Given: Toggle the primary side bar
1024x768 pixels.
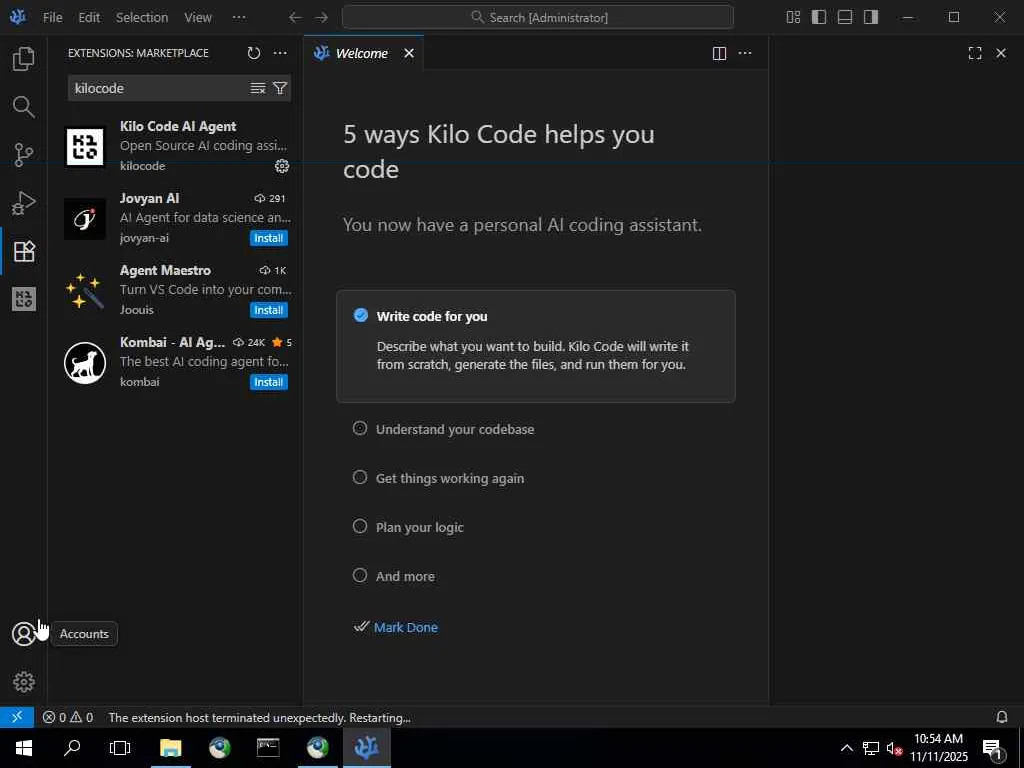Looking at the screenshot, I should tap(819, 18).
